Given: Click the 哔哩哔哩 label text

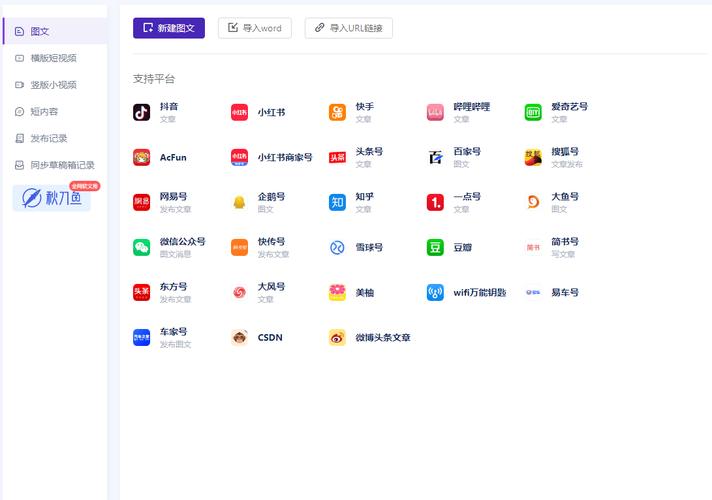Looking at the screenshot, I should (x=472, y=107).
